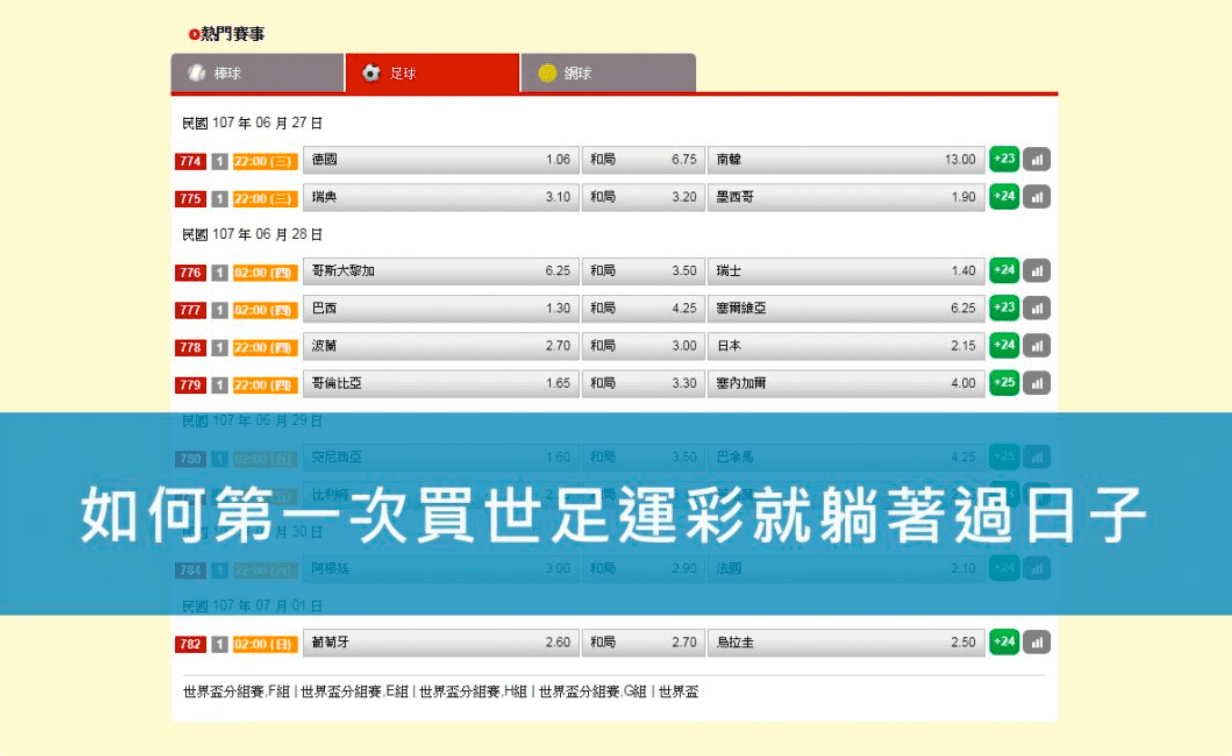The height and width of the screenshot is (756, 1232).
Task: Bet on 葡萄牙 at odds 2.60
Action: (441, 643)
